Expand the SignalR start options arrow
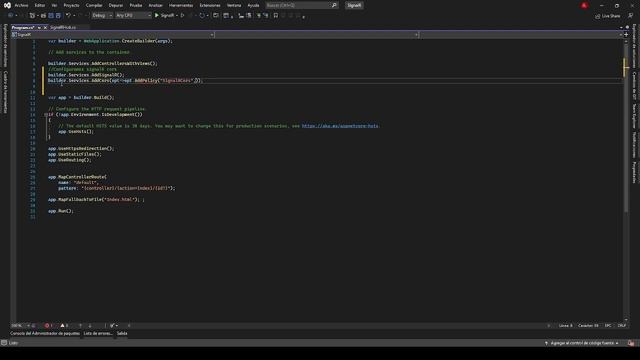 coord(177,16)
